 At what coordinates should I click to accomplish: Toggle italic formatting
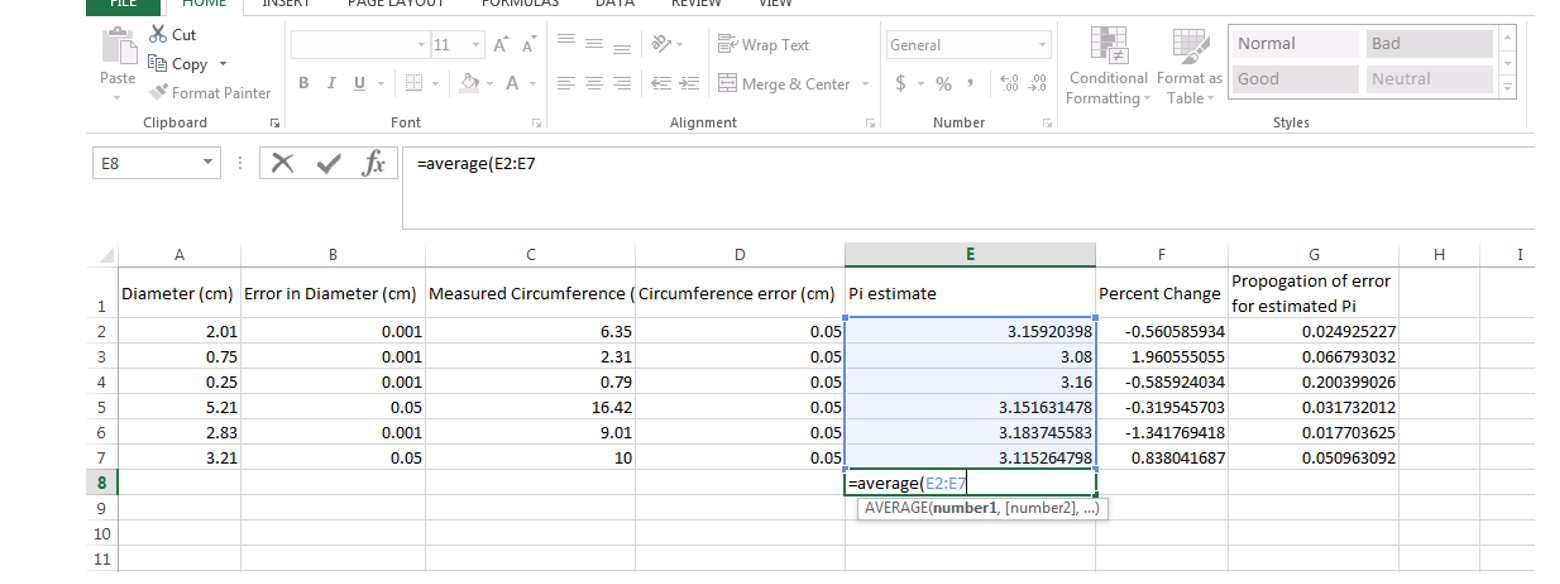pos(330,84)
